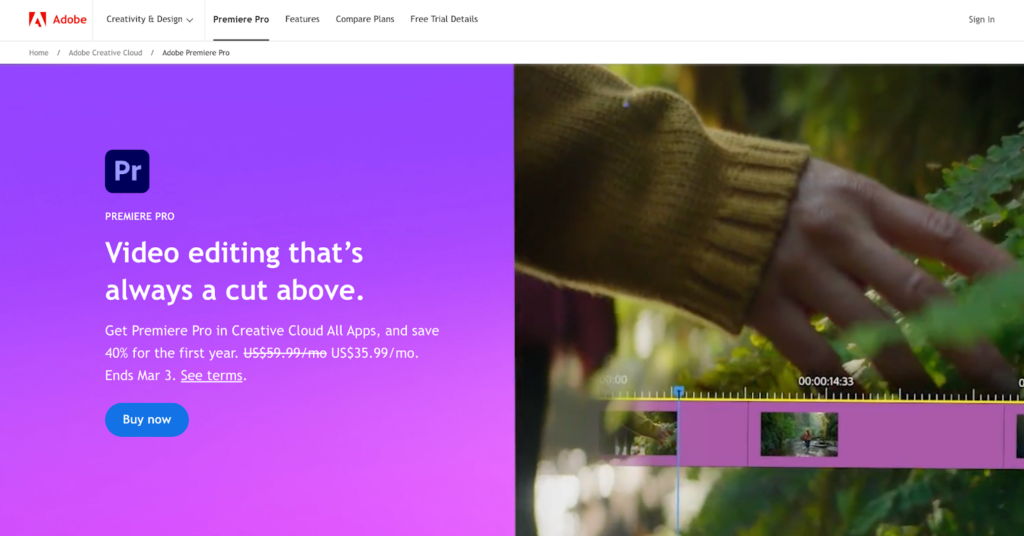Click the struck-through US$59.99/mo price

click(x=285, y=353)
